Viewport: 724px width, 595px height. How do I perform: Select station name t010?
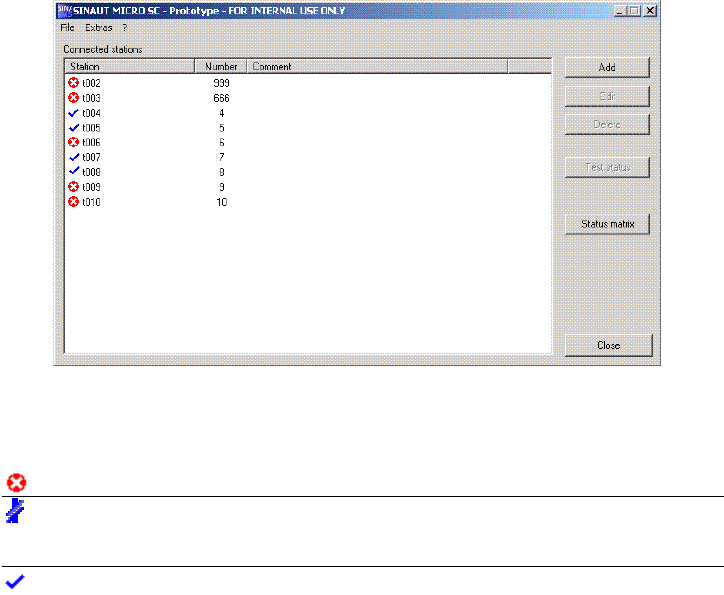pos(91,202)
